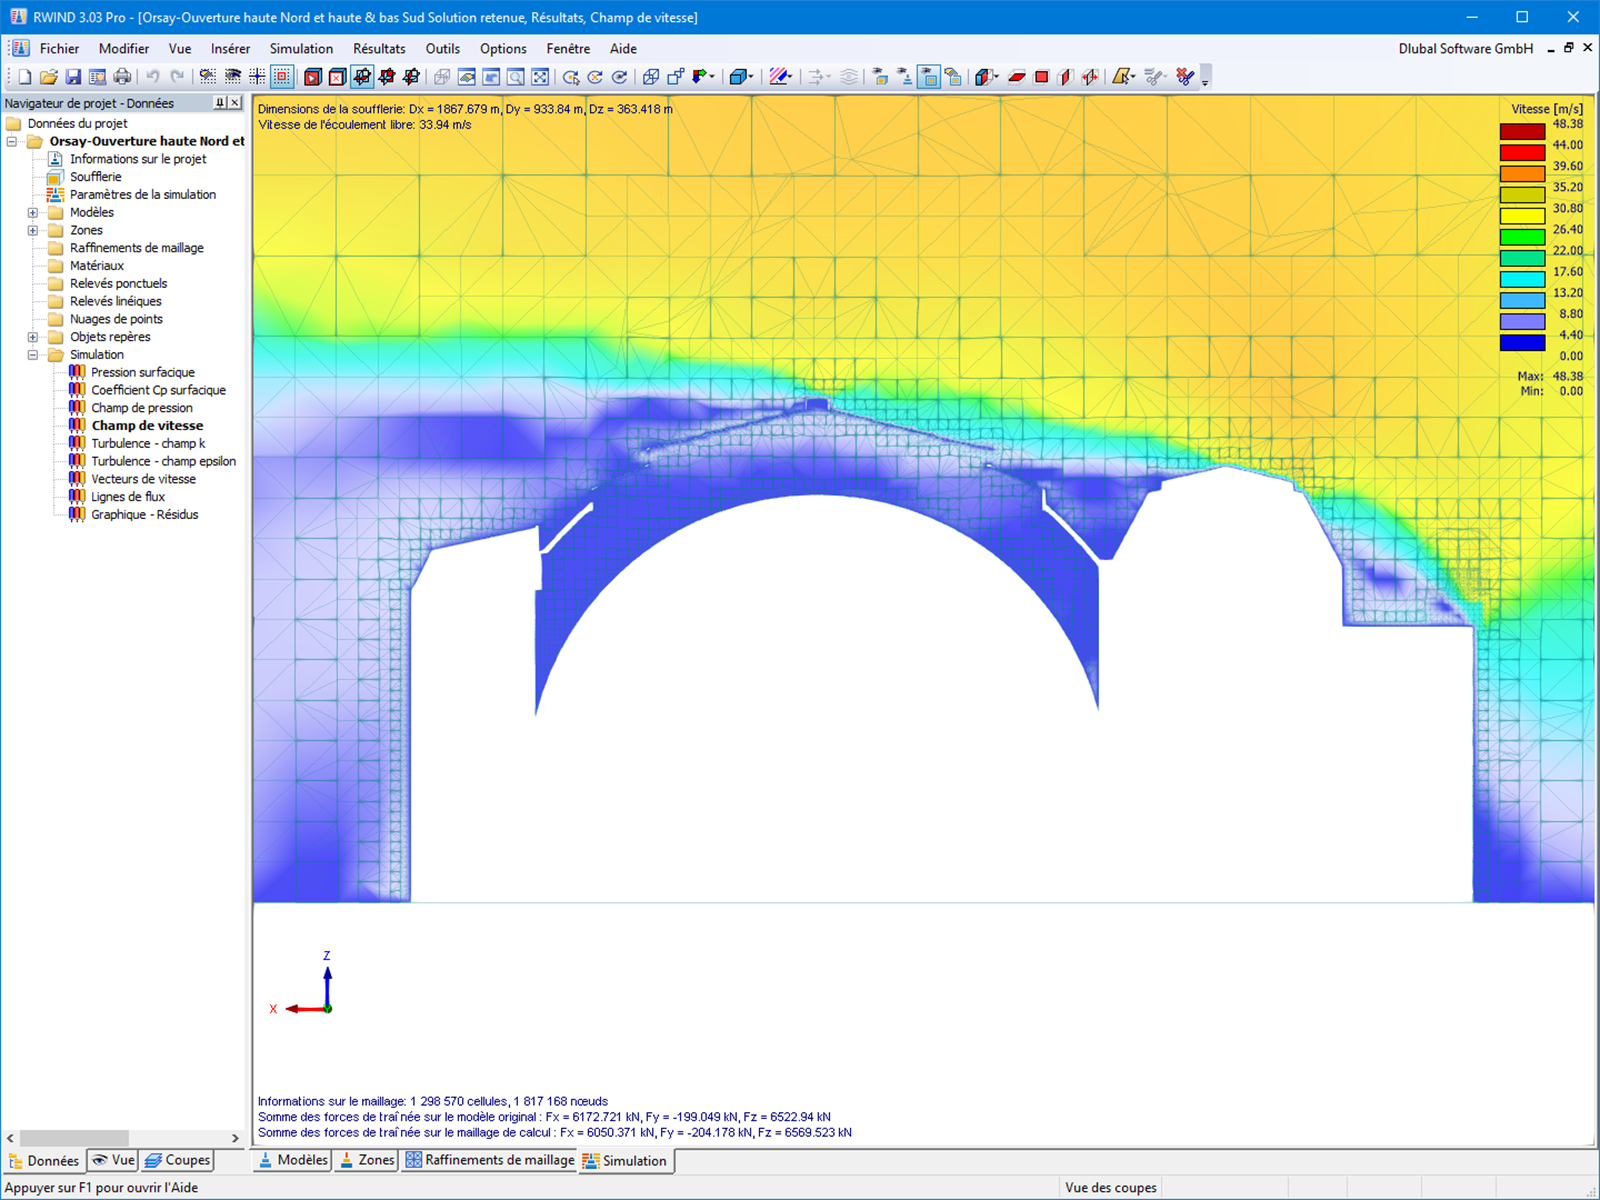Click the 44.00 red legend color swatch

[1522, 152]
